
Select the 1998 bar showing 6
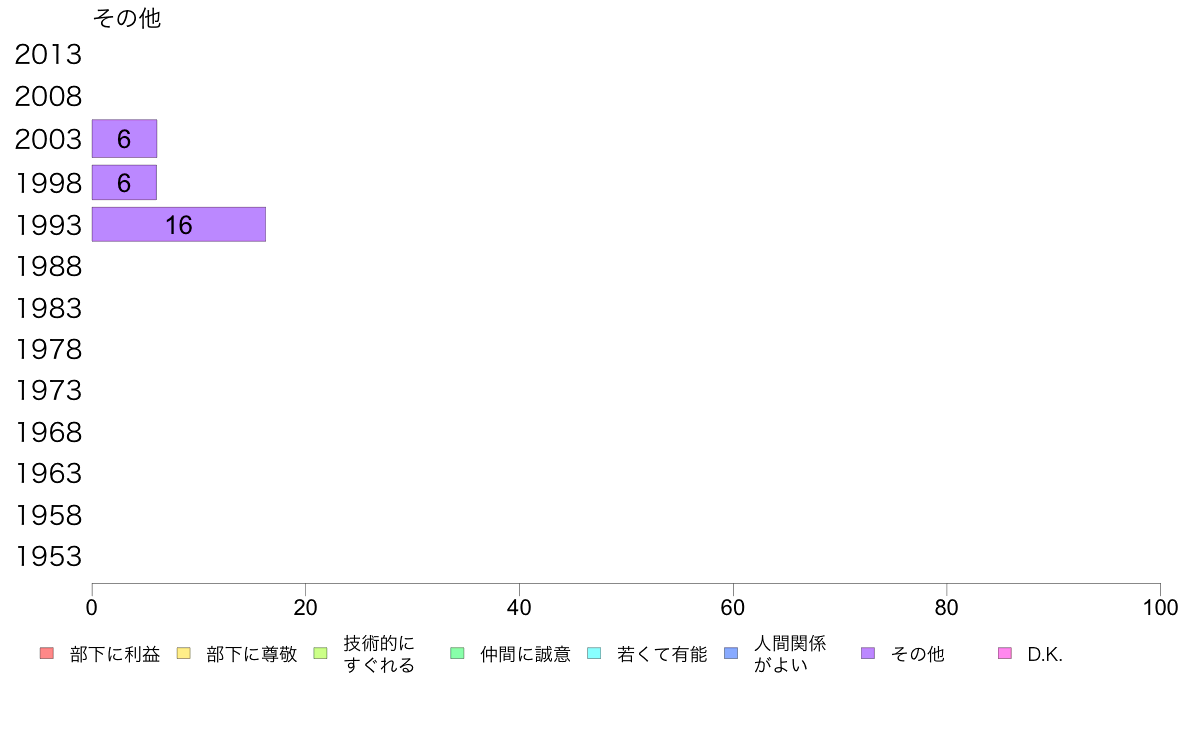pos(124,183)
